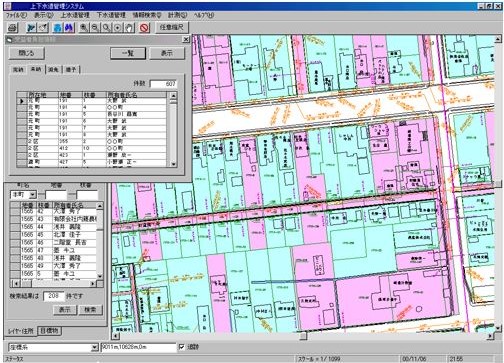Image resolution: width=504 pixels, height=363 pixels.
Task: Click the red prohibition cancel icon
Action: [x=144, y=28]
